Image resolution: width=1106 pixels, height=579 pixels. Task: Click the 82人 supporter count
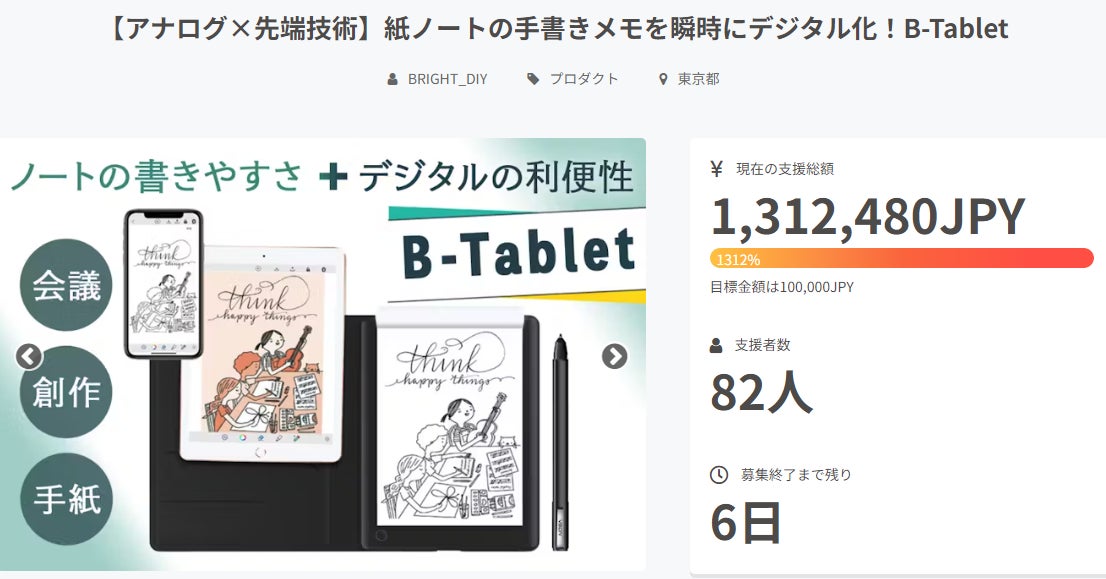[x=761, y=393]
